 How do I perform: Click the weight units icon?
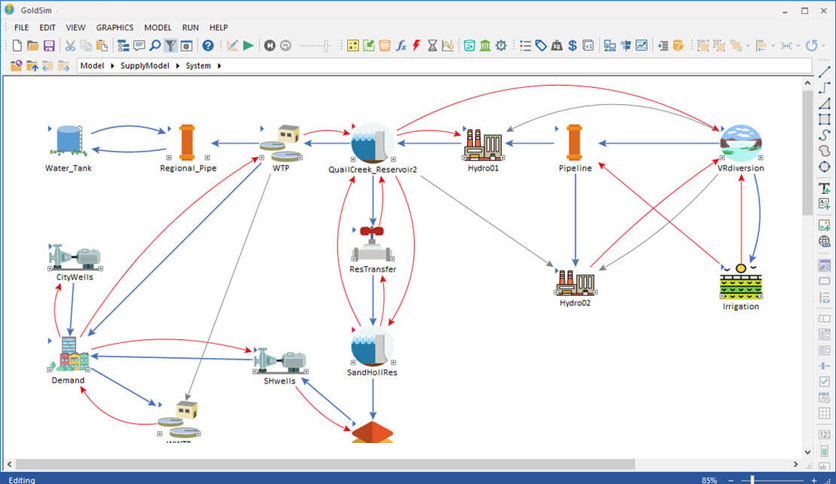[557, 46]
